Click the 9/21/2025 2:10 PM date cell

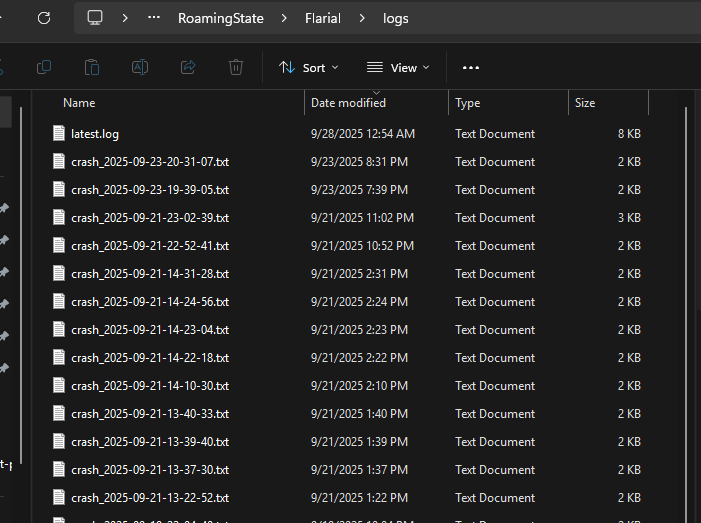(x=359, y=386)
